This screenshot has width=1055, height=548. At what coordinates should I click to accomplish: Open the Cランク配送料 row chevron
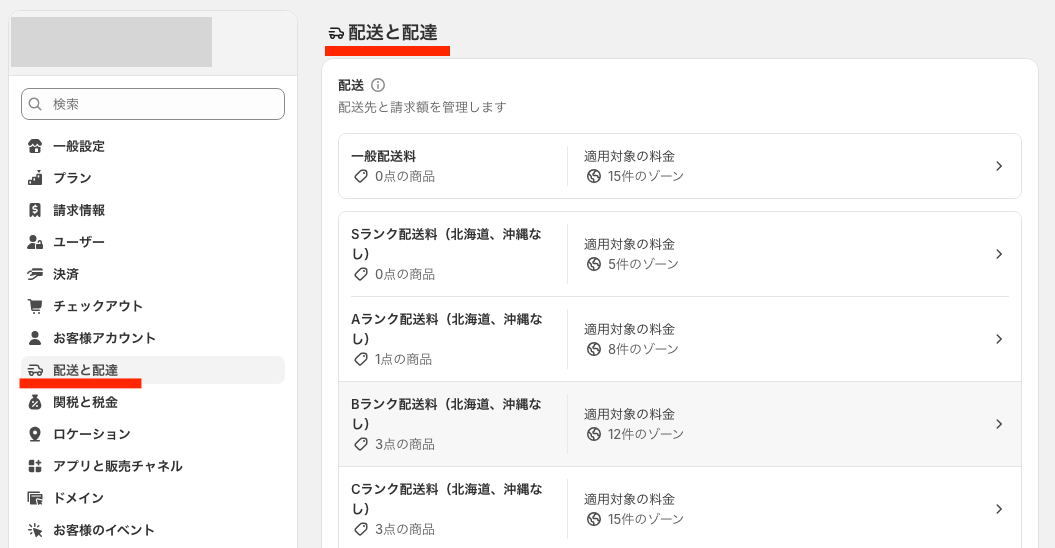998,509
